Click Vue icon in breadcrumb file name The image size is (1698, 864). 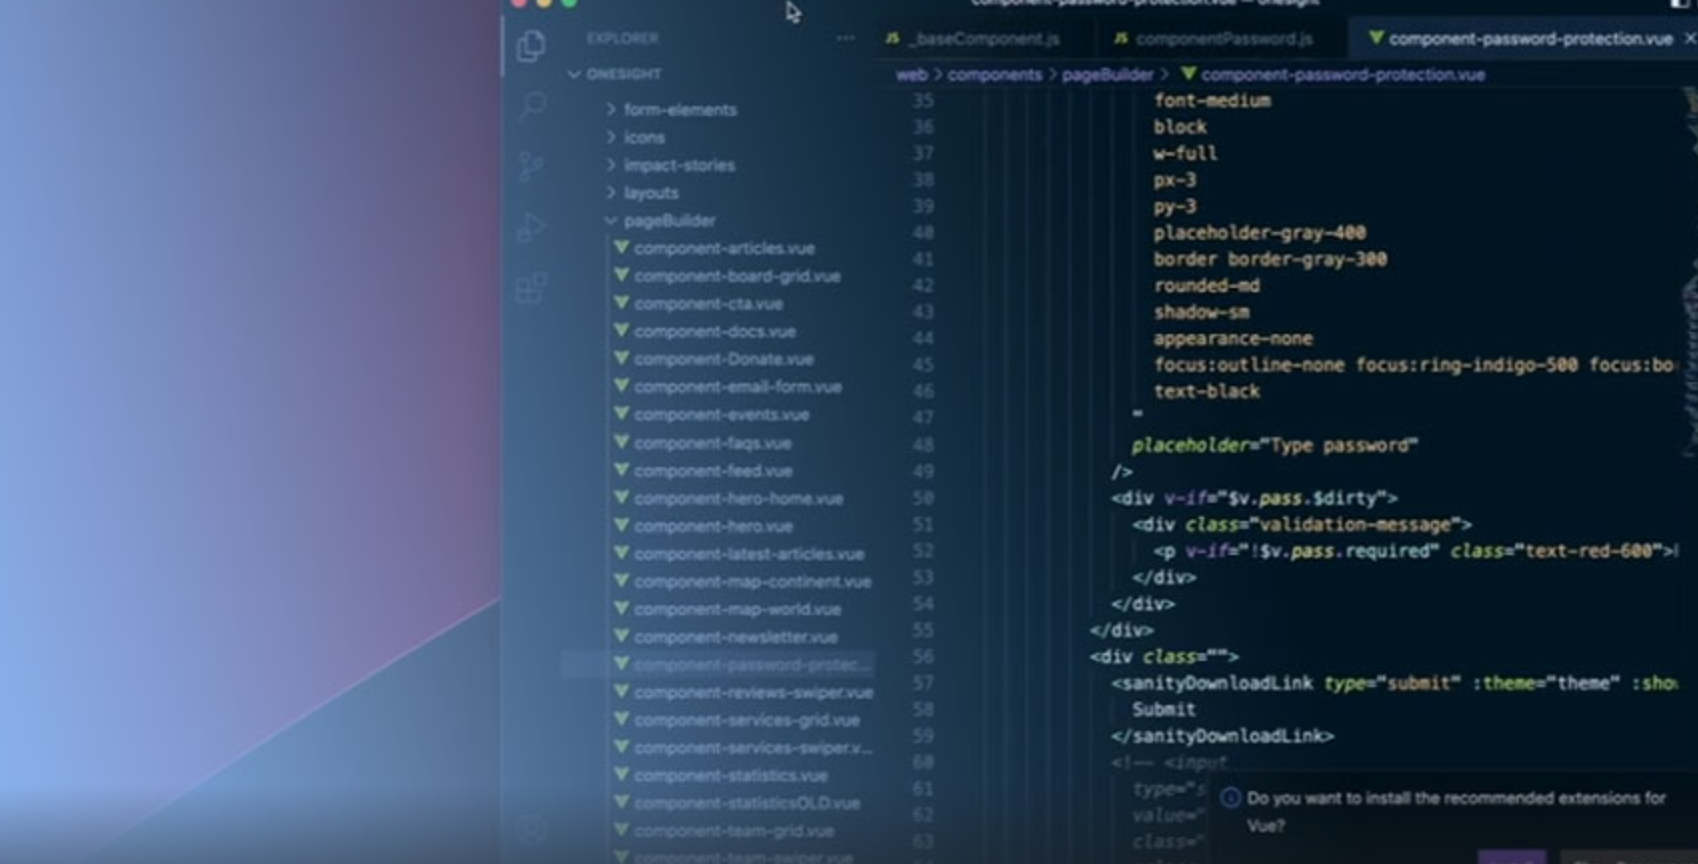tap(1188, 73)
